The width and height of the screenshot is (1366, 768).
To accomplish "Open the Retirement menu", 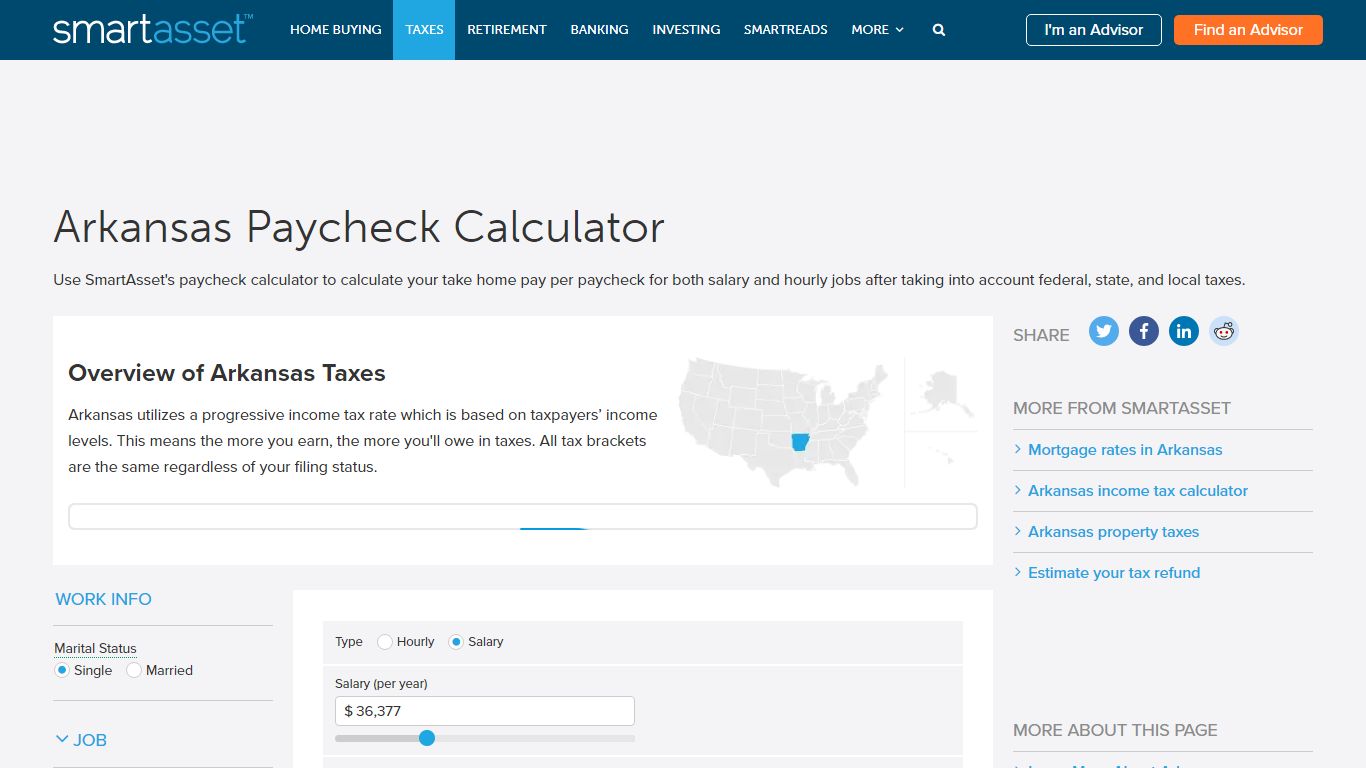I will coord(507,30).
